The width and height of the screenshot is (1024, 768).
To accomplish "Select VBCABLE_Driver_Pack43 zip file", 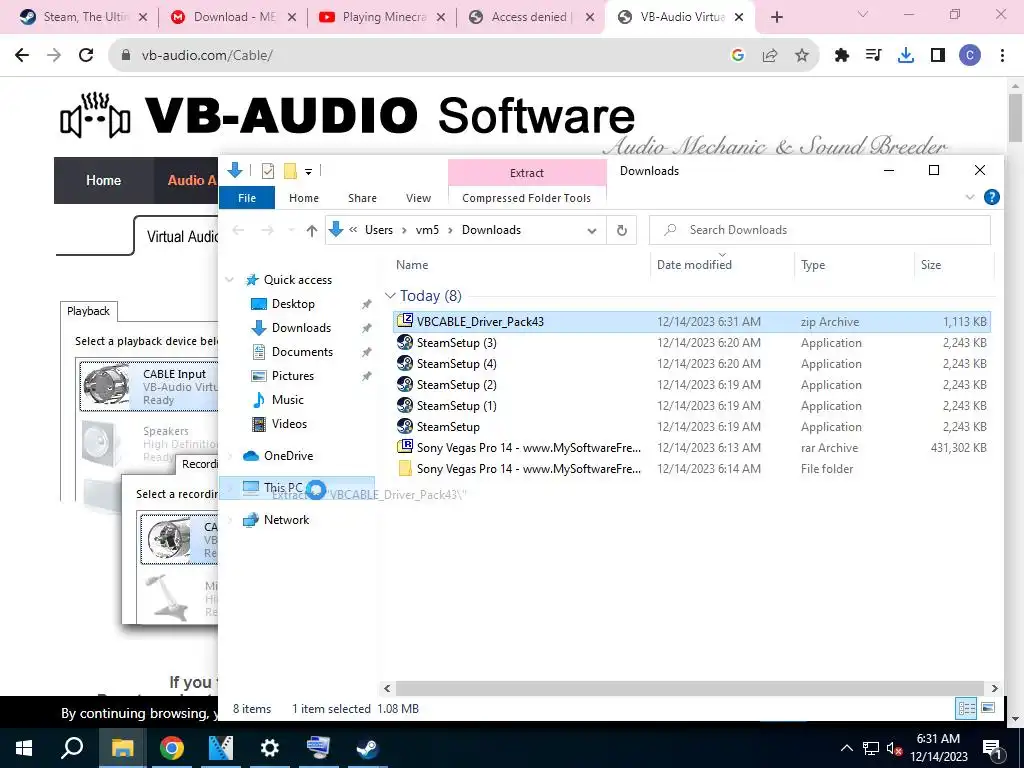I will coord(692,321).
